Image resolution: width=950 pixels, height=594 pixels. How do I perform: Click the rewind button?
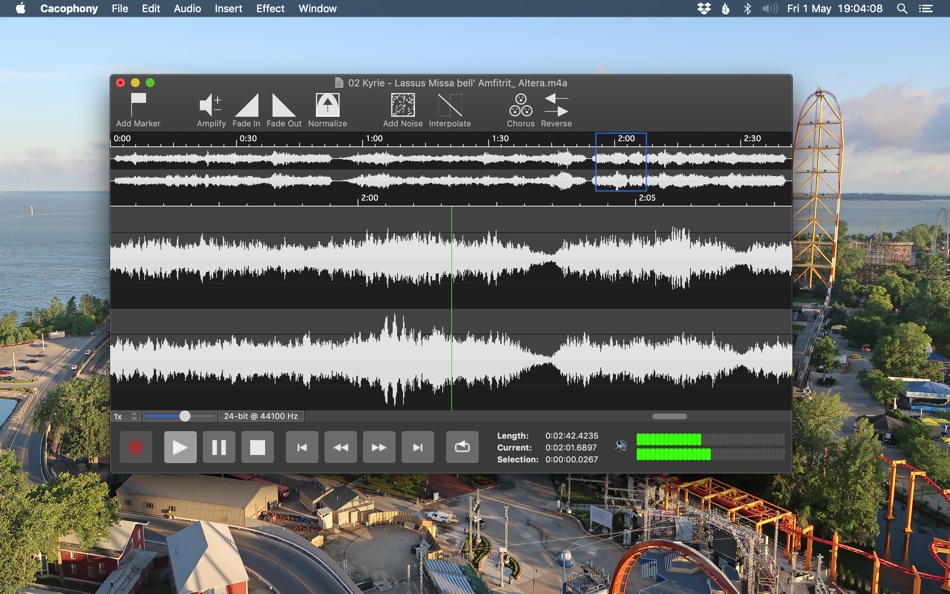340,447
